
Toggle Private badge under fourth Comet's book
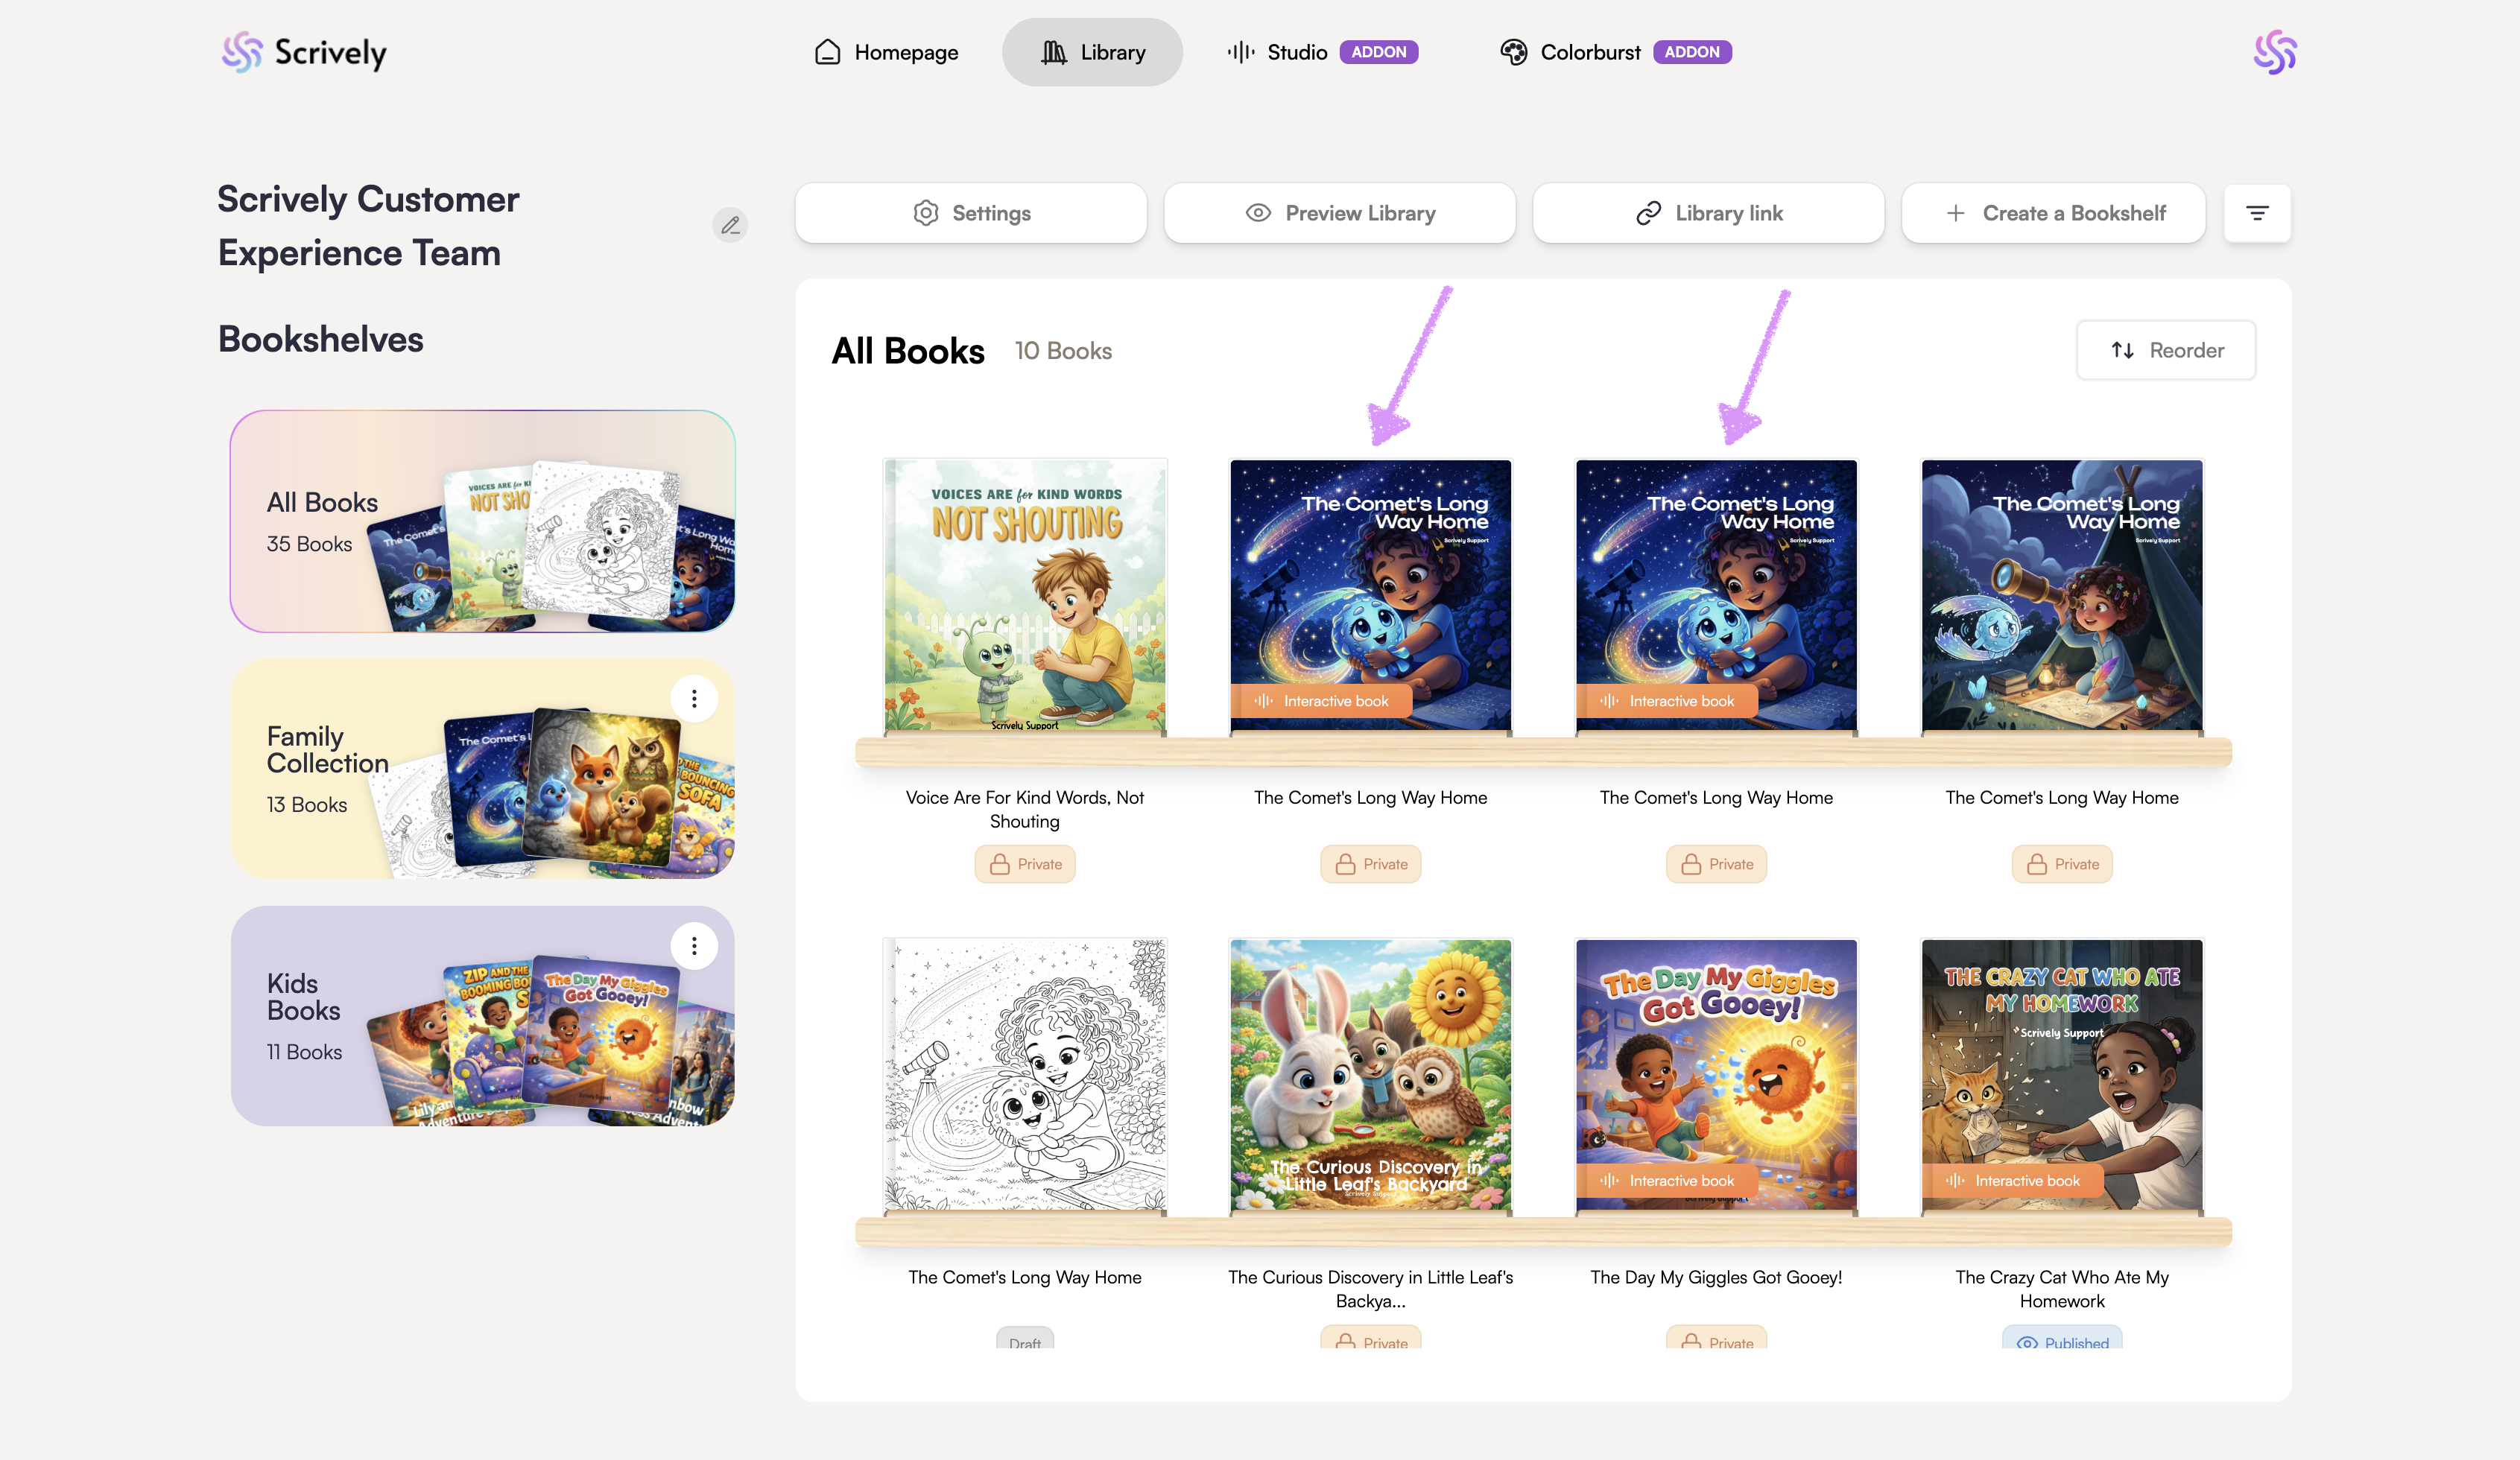click(2062, 864)
